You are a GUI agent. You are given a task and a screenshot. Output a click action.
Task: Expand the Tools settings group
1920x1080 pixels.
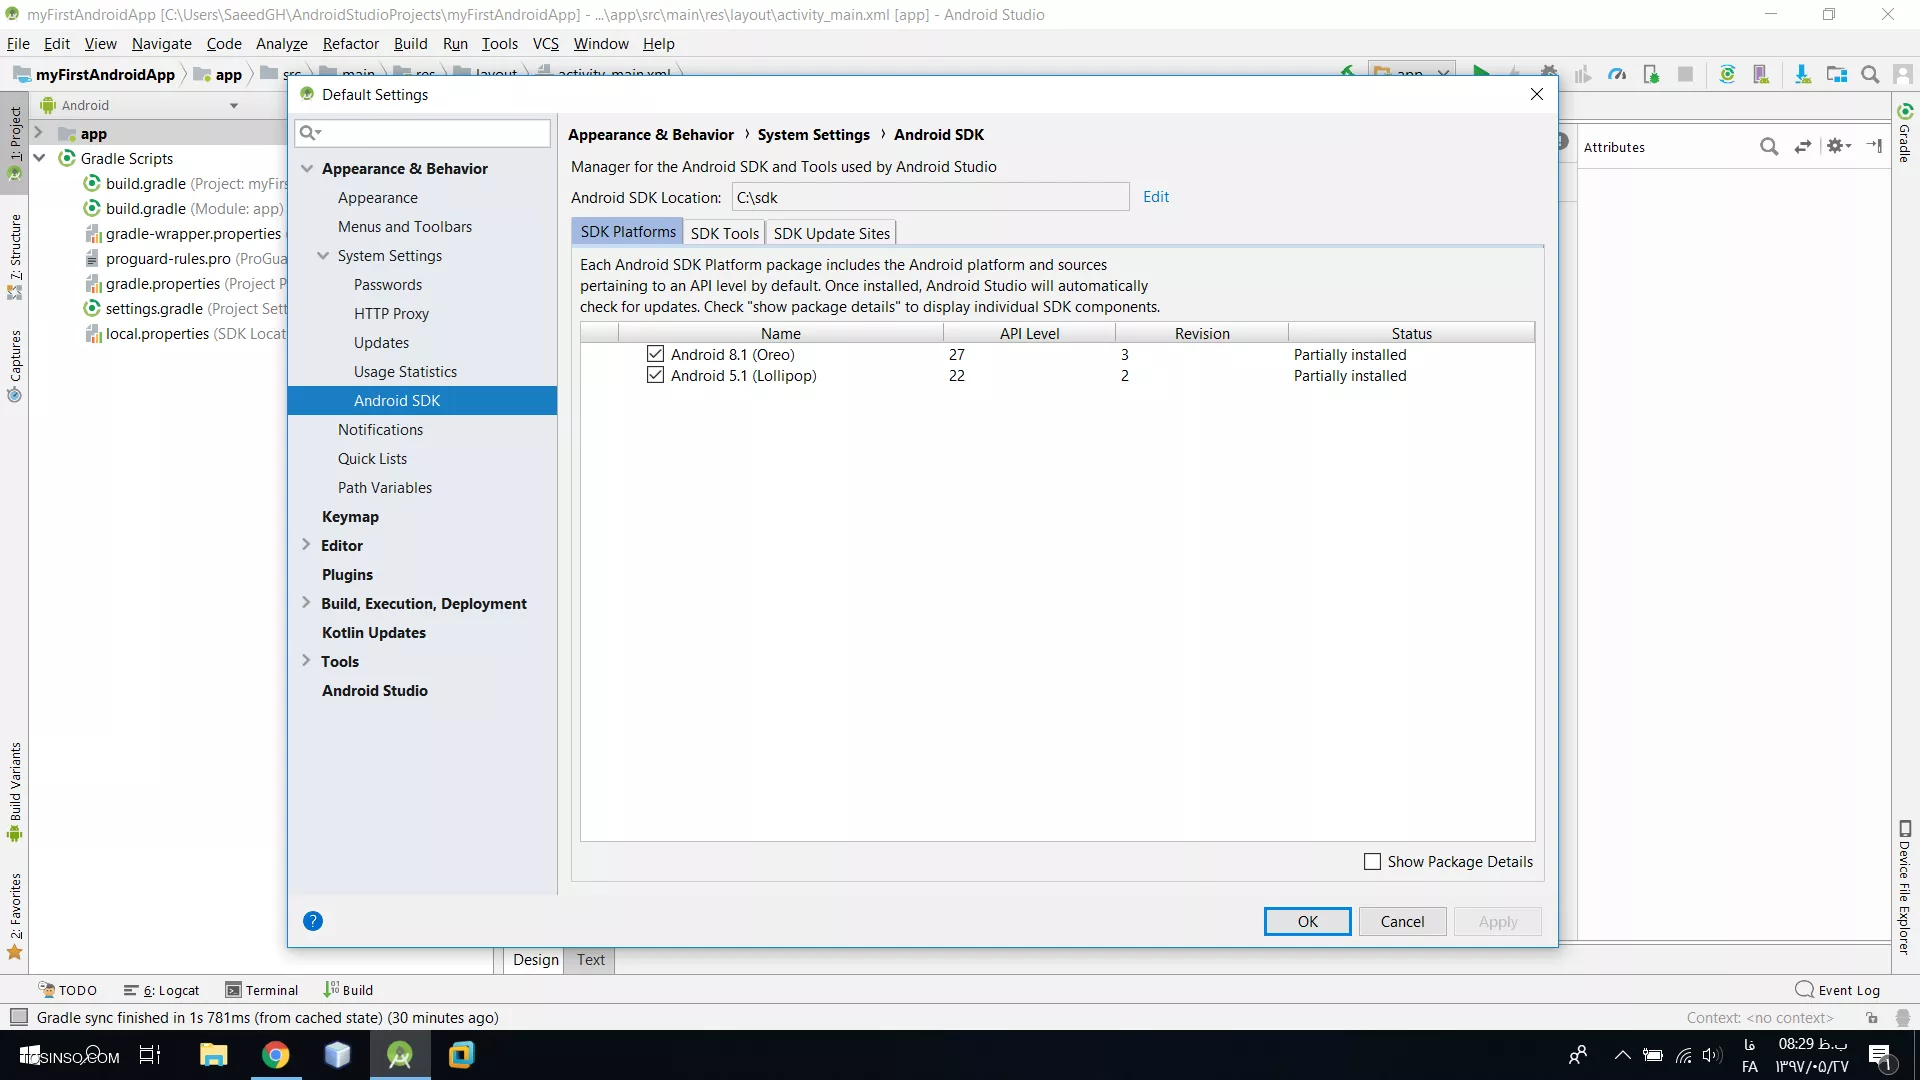(x=306, y=661)
